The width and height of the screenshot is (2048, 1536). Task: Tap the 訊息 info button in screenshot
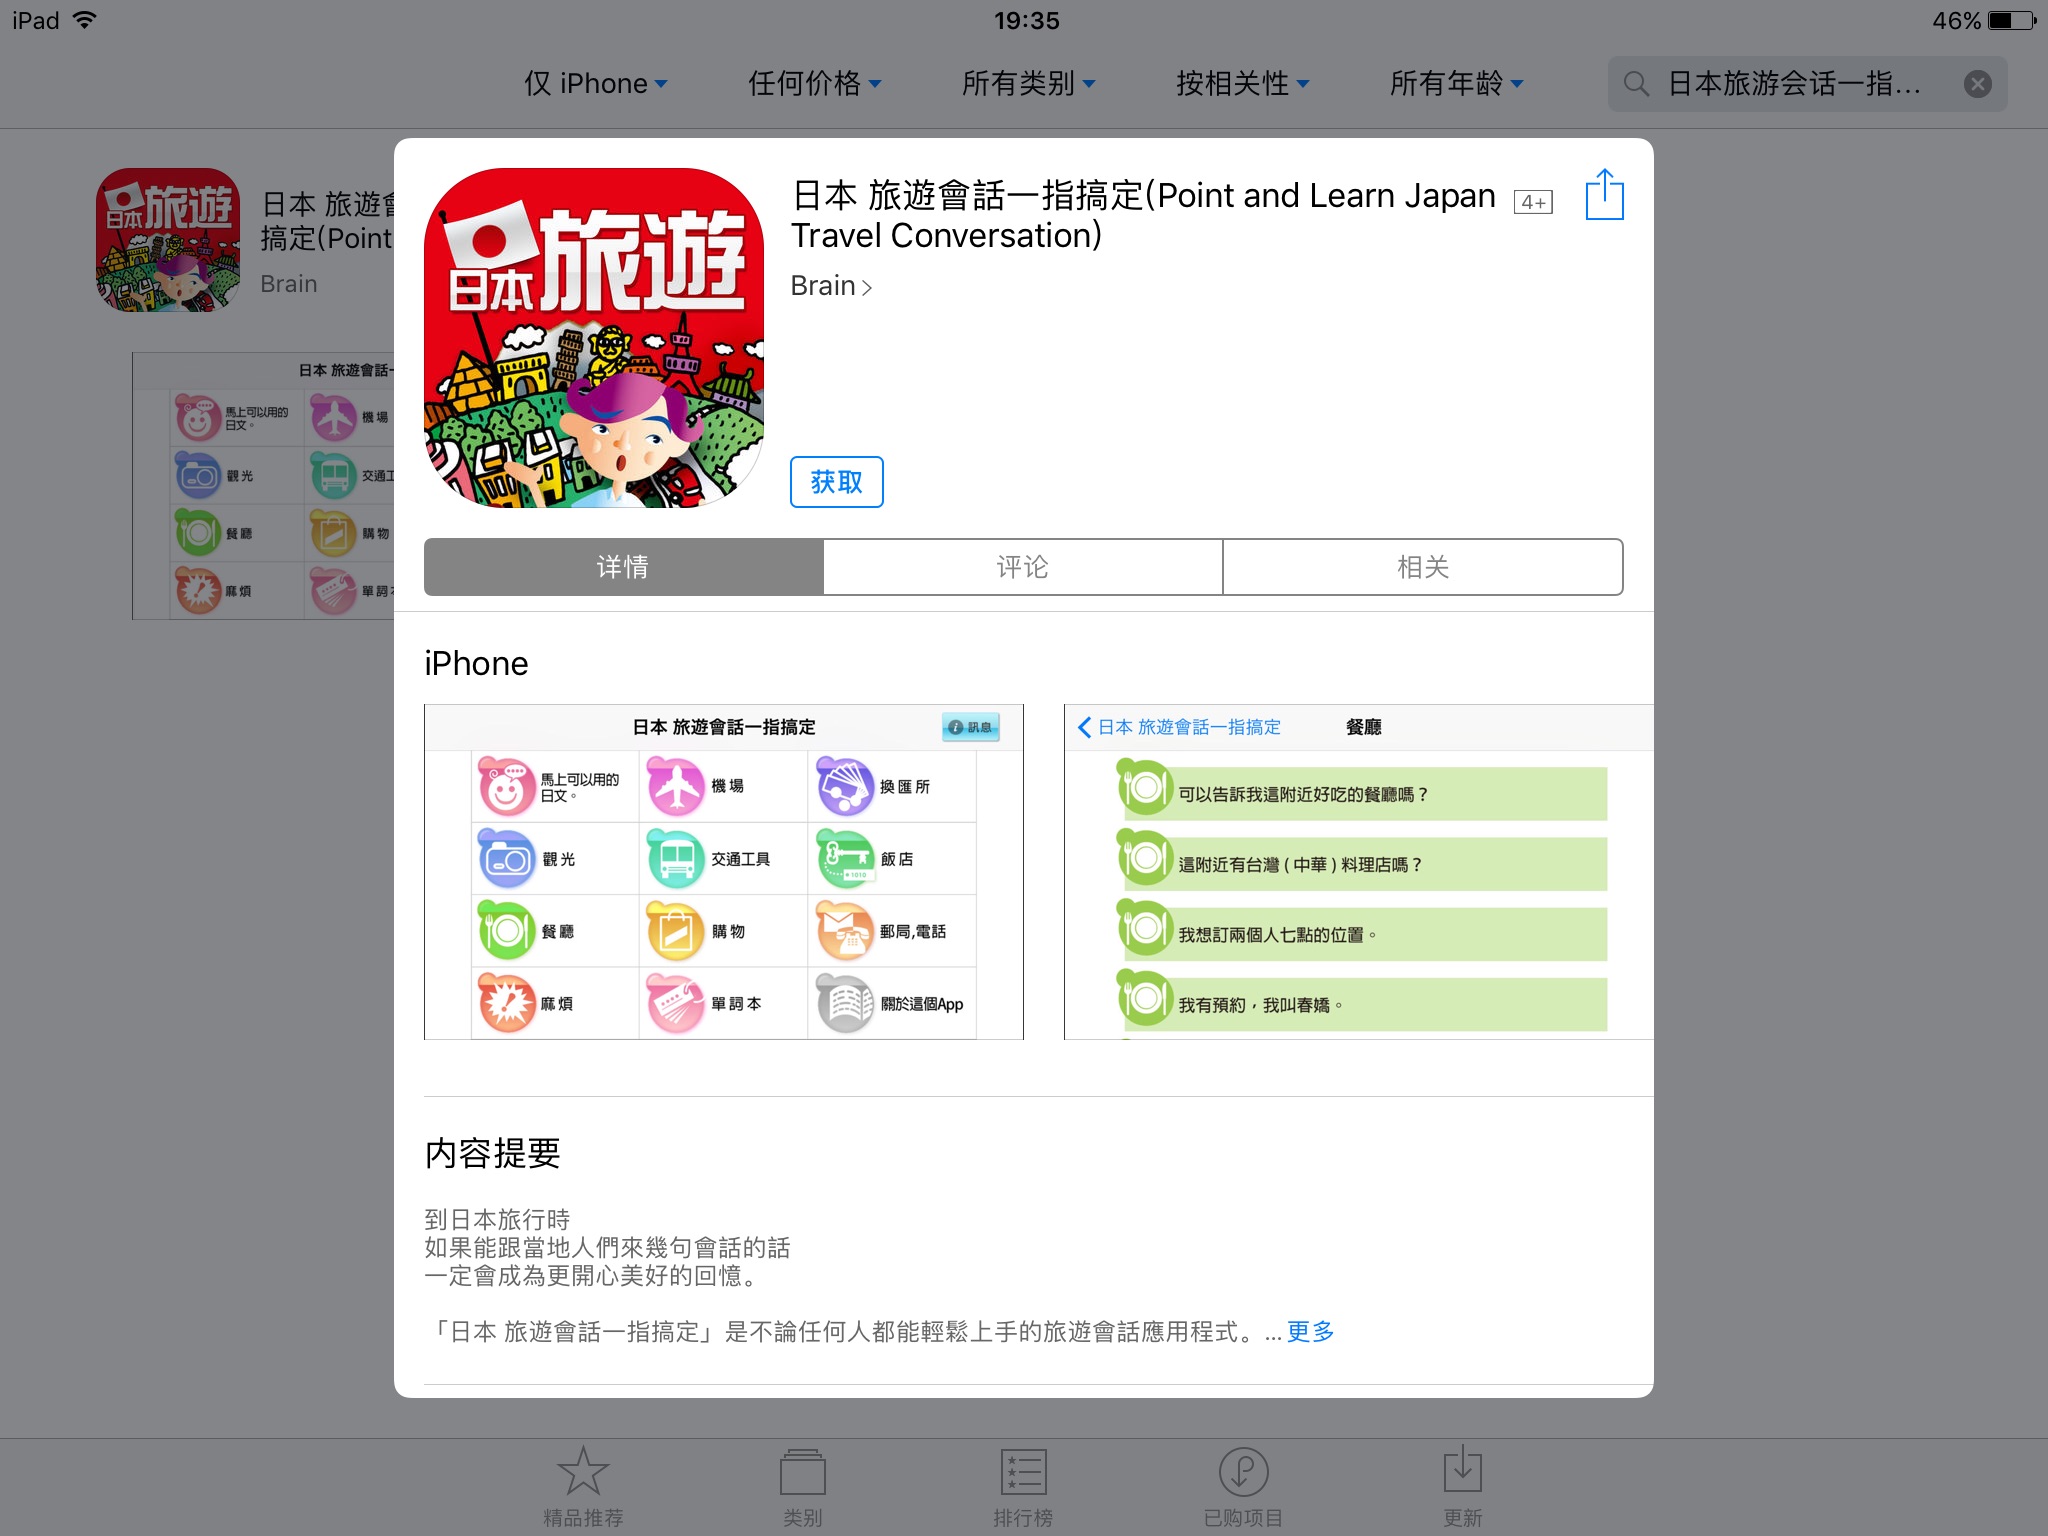(x=970, y=727)
